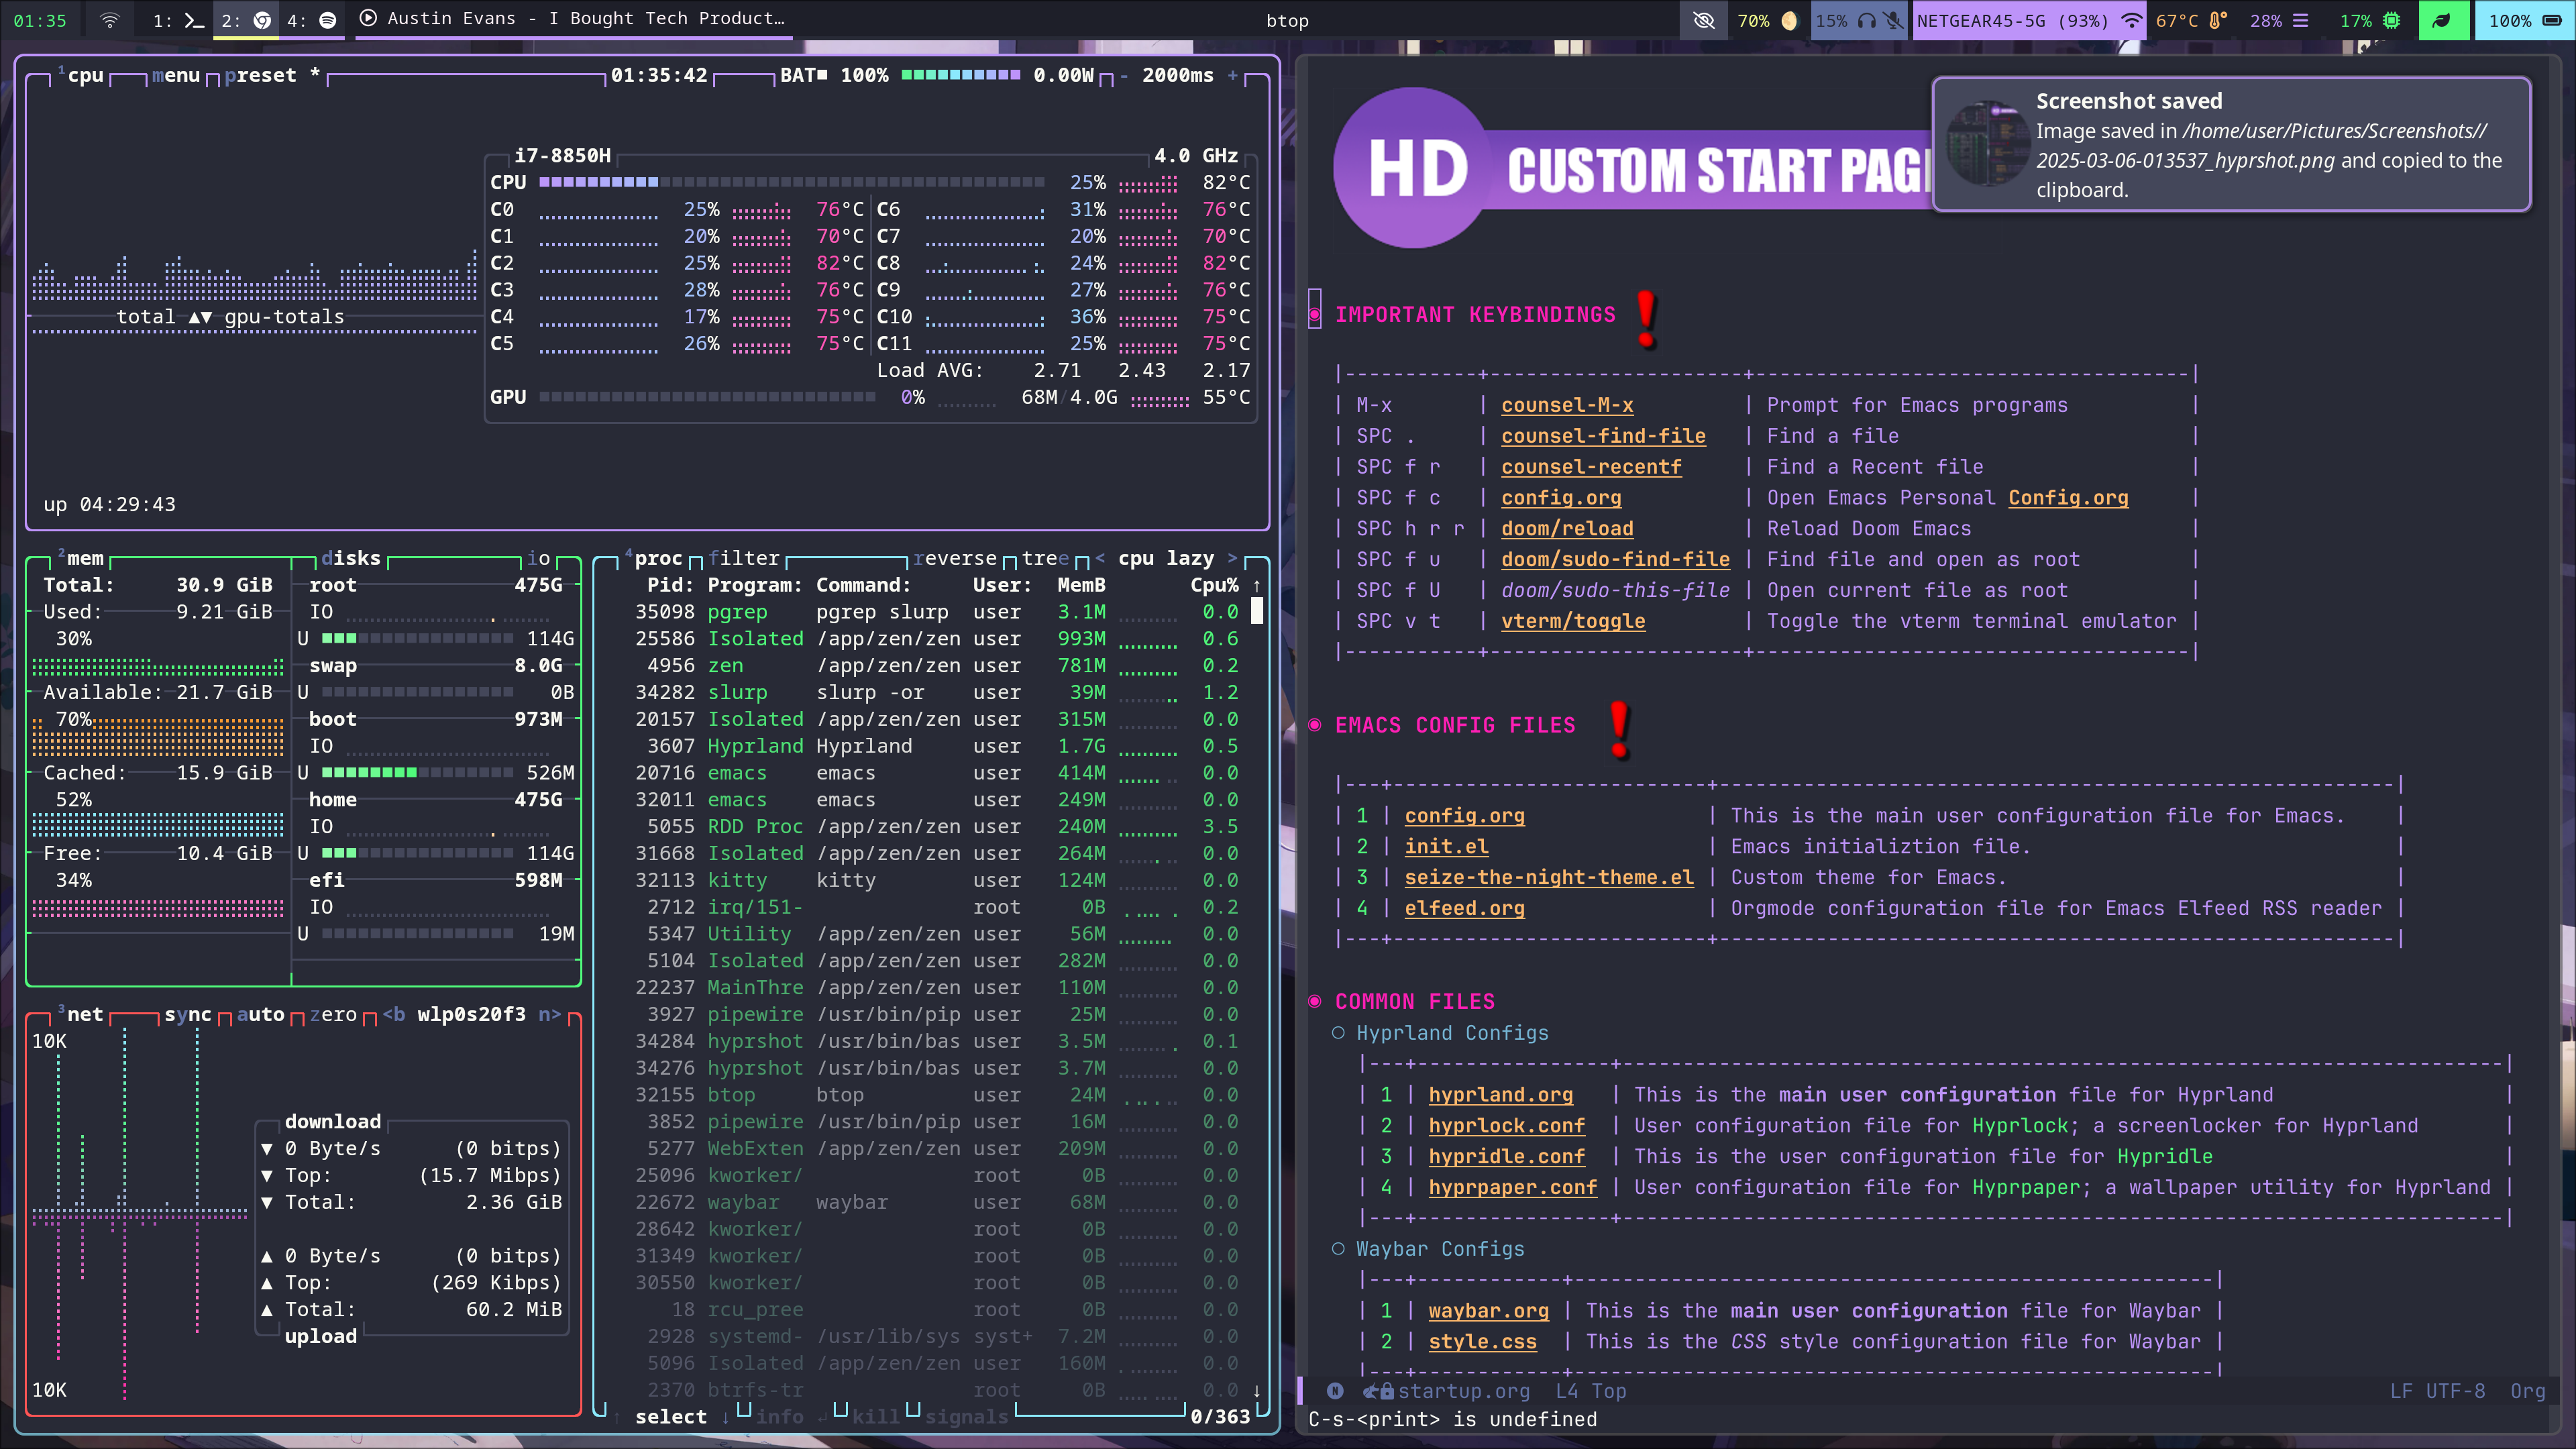The width and height of the screenshot is (2576, 1449).
Task: Click the bullet beside EMACS CONFIG FILES
Action: (x=1314, y=725)
